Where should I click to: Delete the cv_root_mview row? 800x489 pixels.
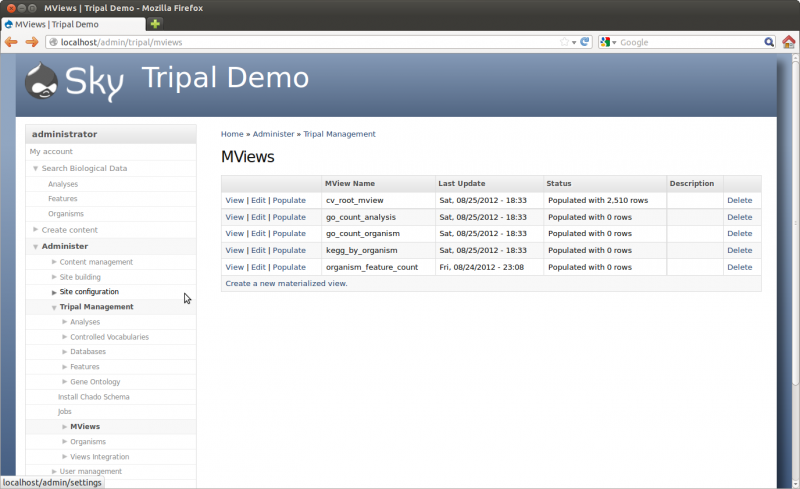point(740,200)
